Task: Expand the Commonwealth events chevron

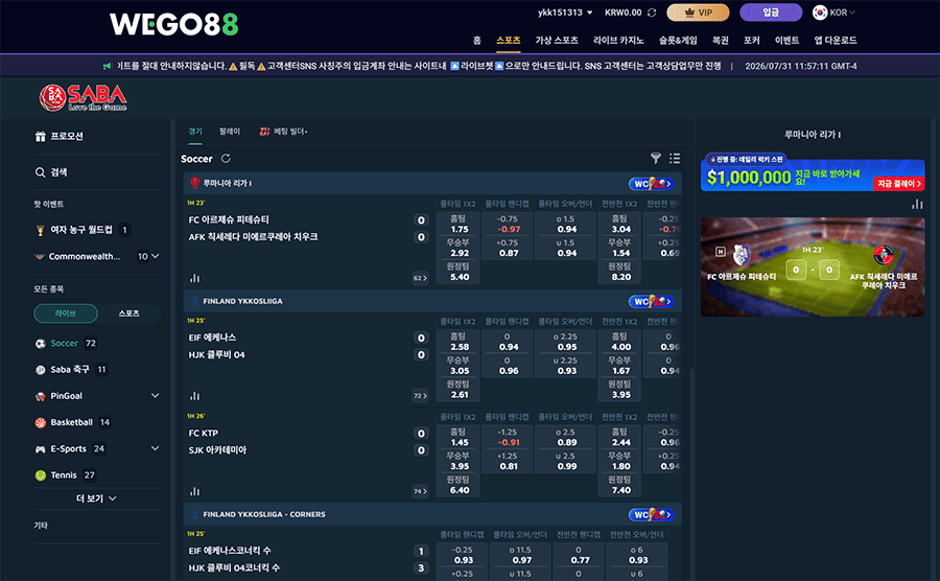Action: click(155, 256)
